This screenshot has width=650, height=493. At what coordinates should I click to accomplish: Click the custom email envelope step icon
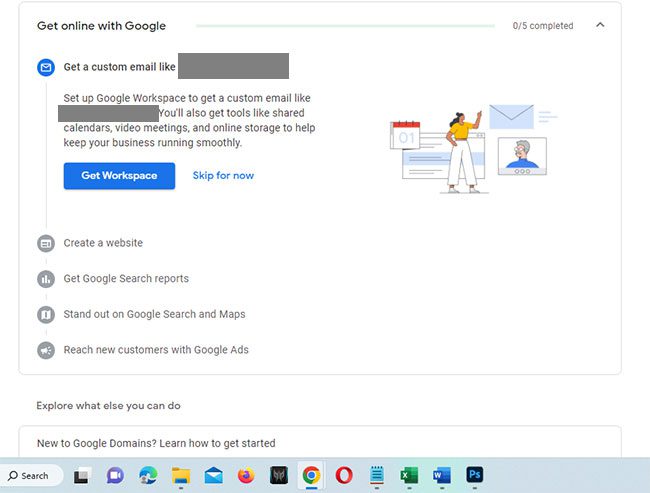click(46, 67)
